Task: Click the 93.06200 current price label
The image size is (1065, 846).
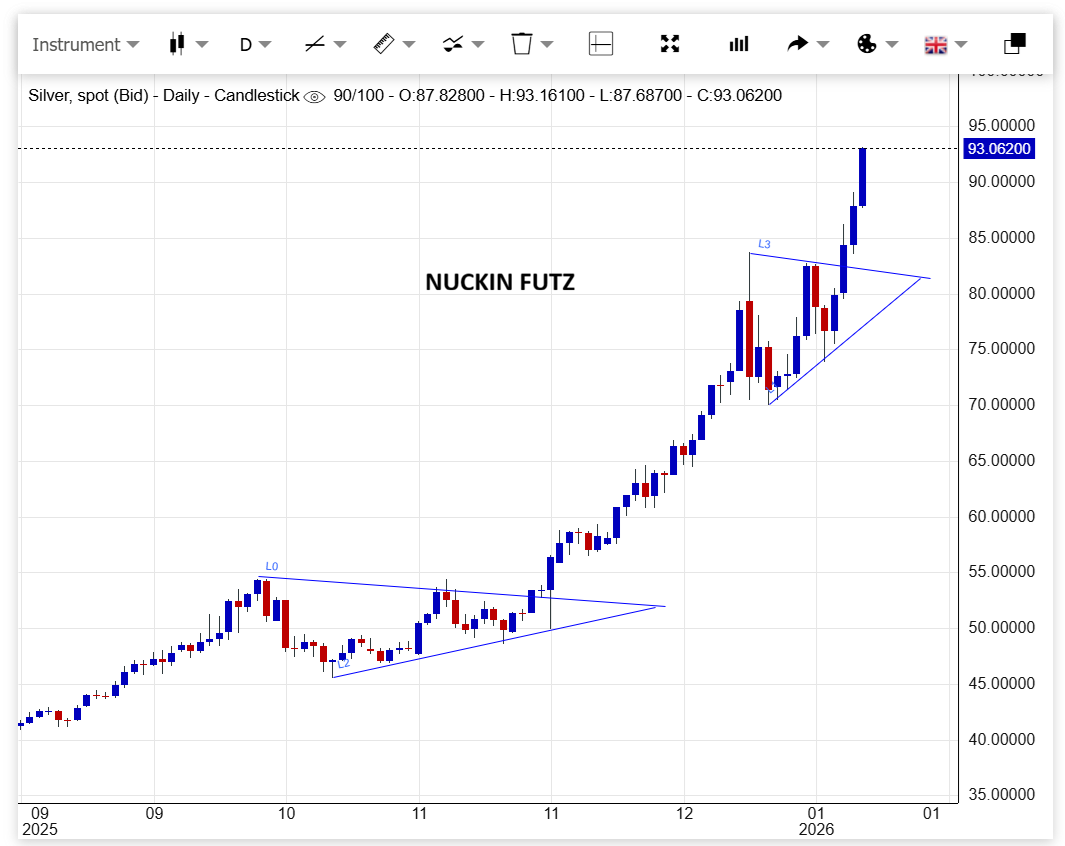Action: pyautogui.click(x=998, y=149)
